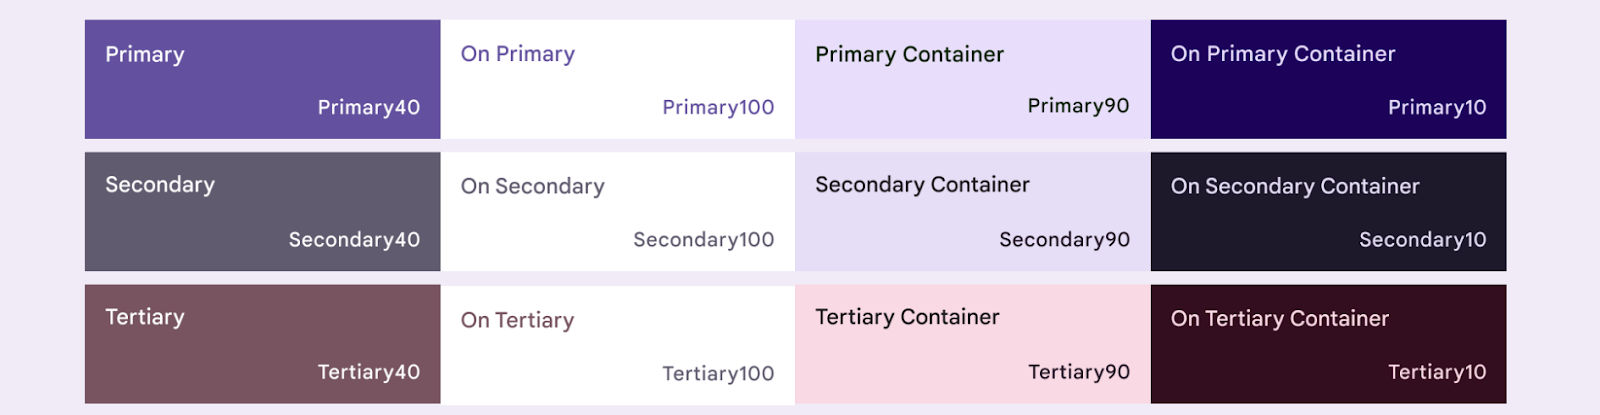Click the Tertiary90 tone label
The width and height of the screenshot is (1600, 415).
click(x=1079, y=372)
